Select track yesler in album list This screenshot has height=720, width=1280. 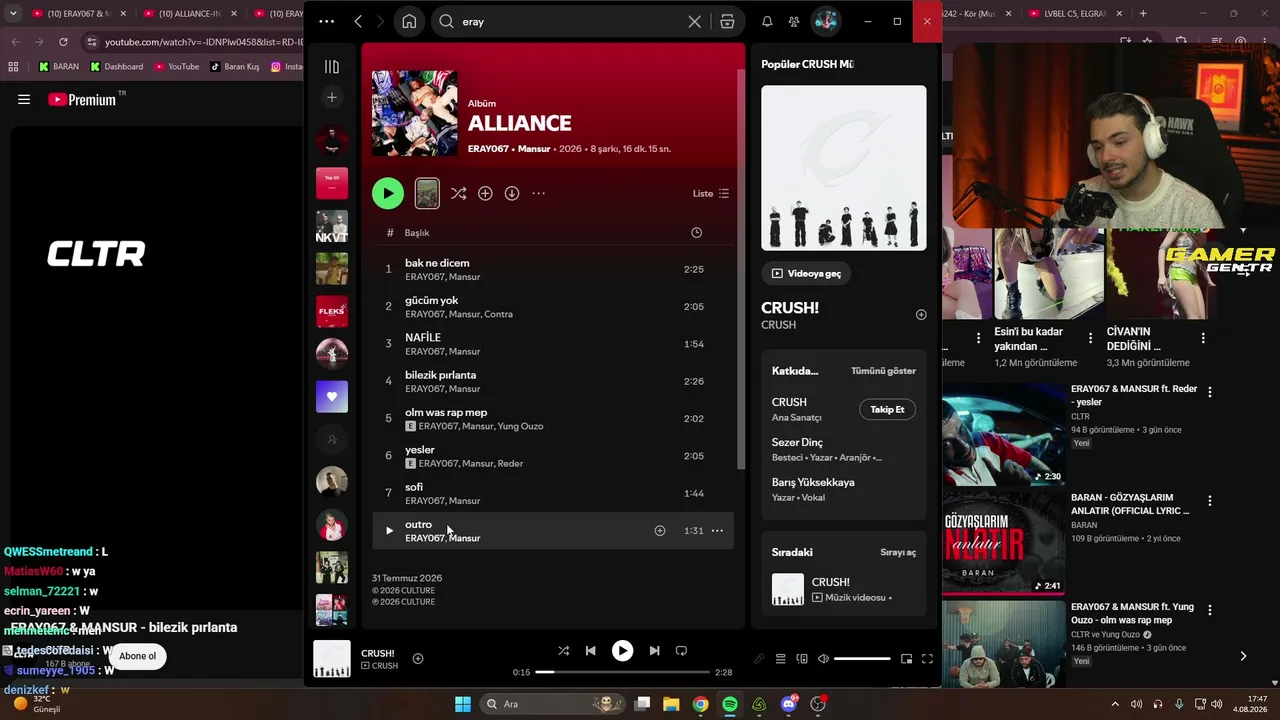click(x=553, y=456)
